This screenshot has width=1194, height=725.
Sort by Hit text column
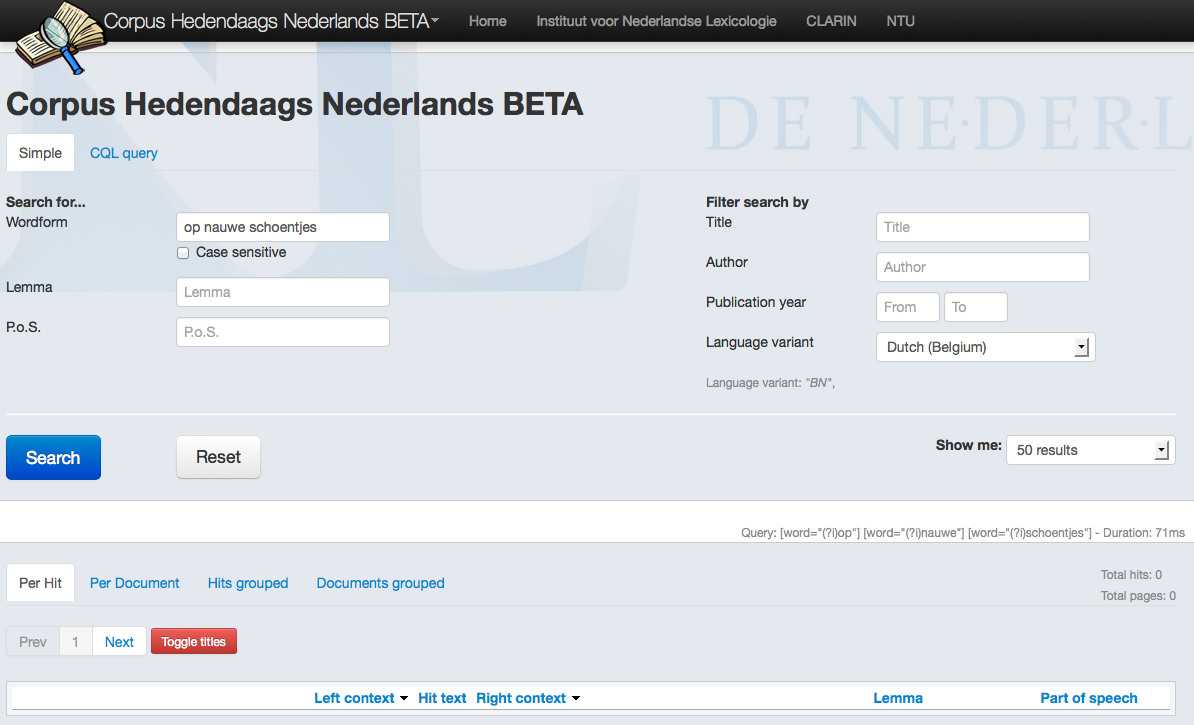[x=442, y=698]
